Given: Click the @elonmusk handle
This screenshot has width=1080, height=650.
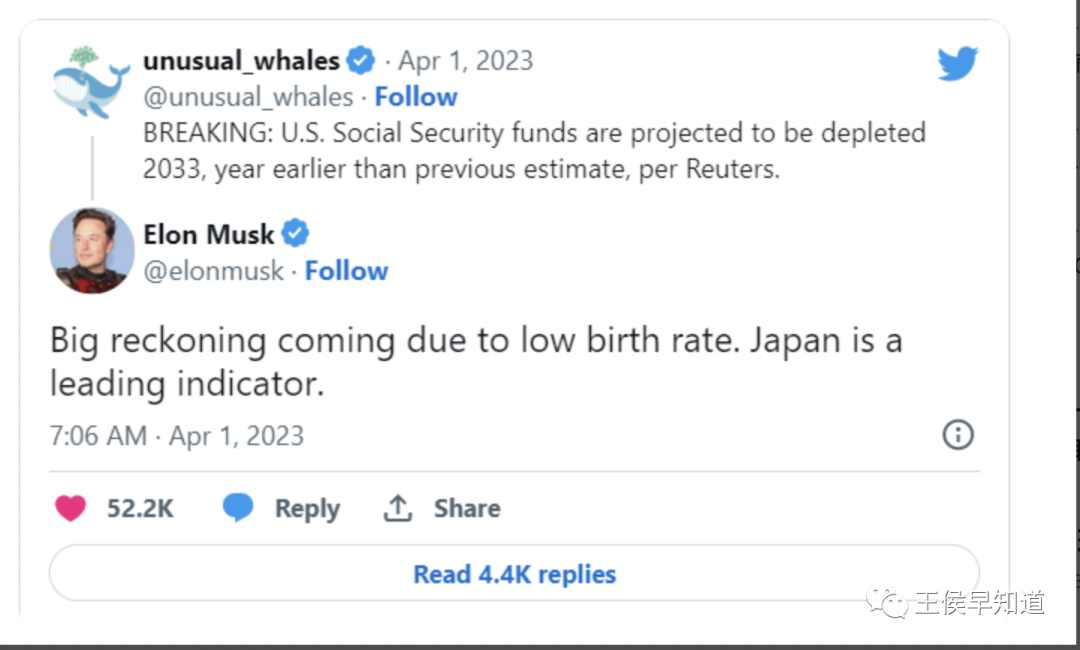Looking at the screenshot, I should click(x=214, y=271).
